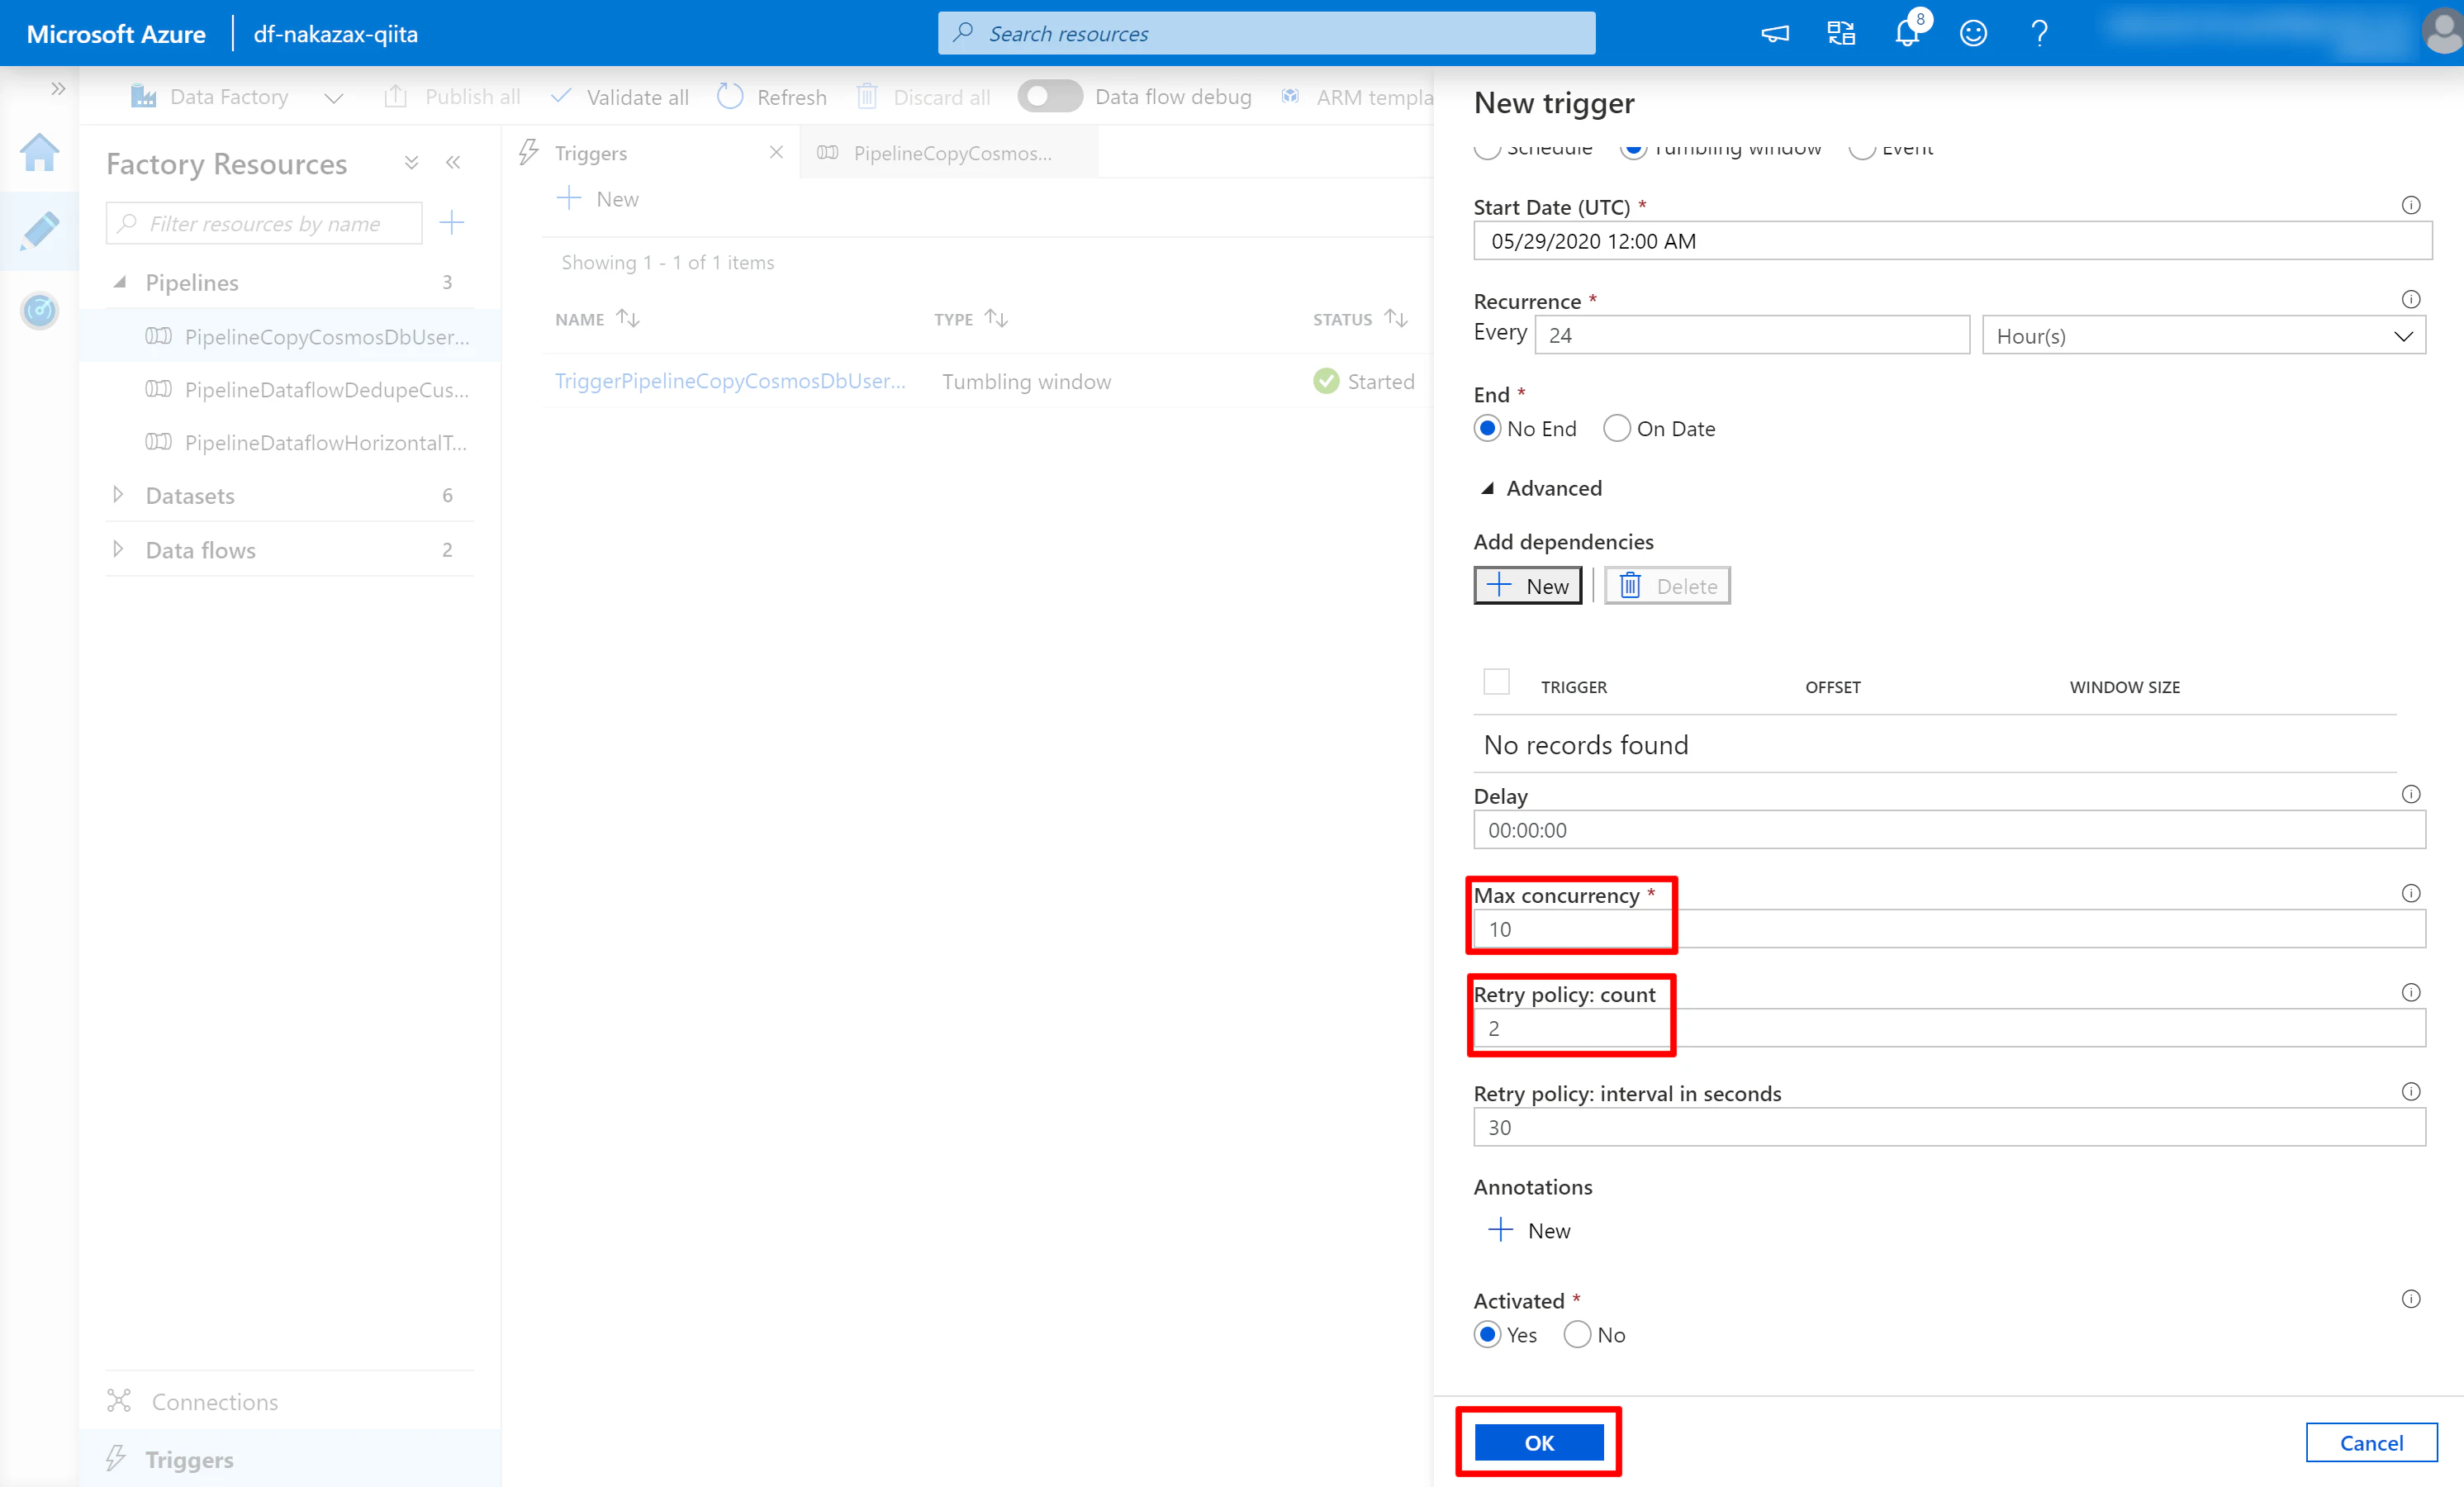Click the Delete dependency button
2464x1487 pixels.
[x=1667, y=585]
